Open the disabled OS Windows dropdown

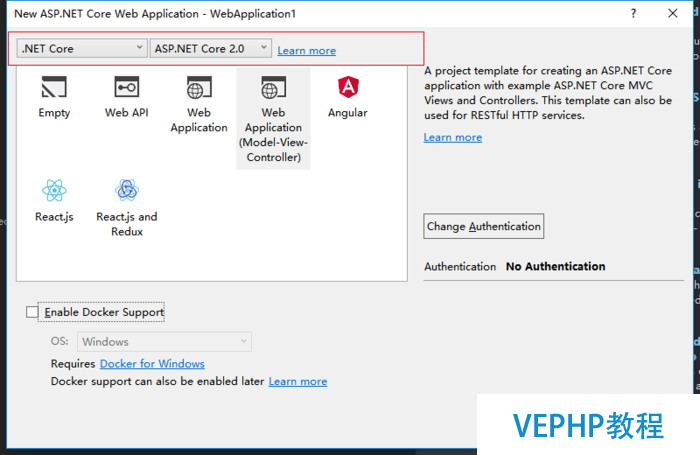click(164, 342)
